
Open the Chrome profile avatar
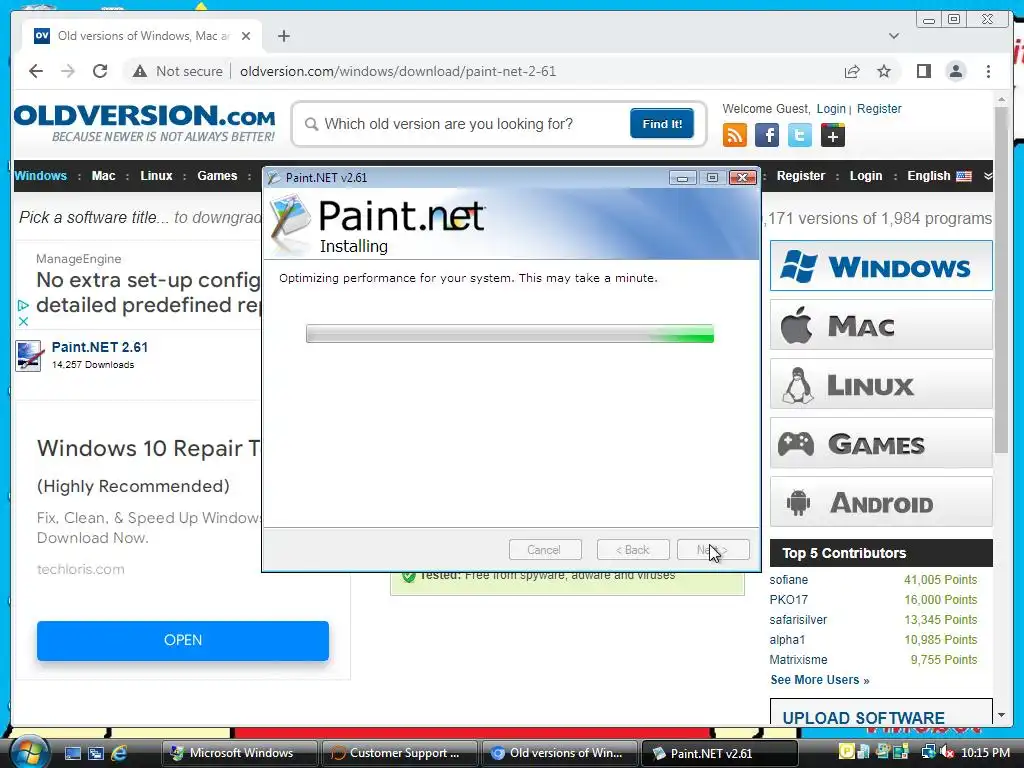click(955, 71)
